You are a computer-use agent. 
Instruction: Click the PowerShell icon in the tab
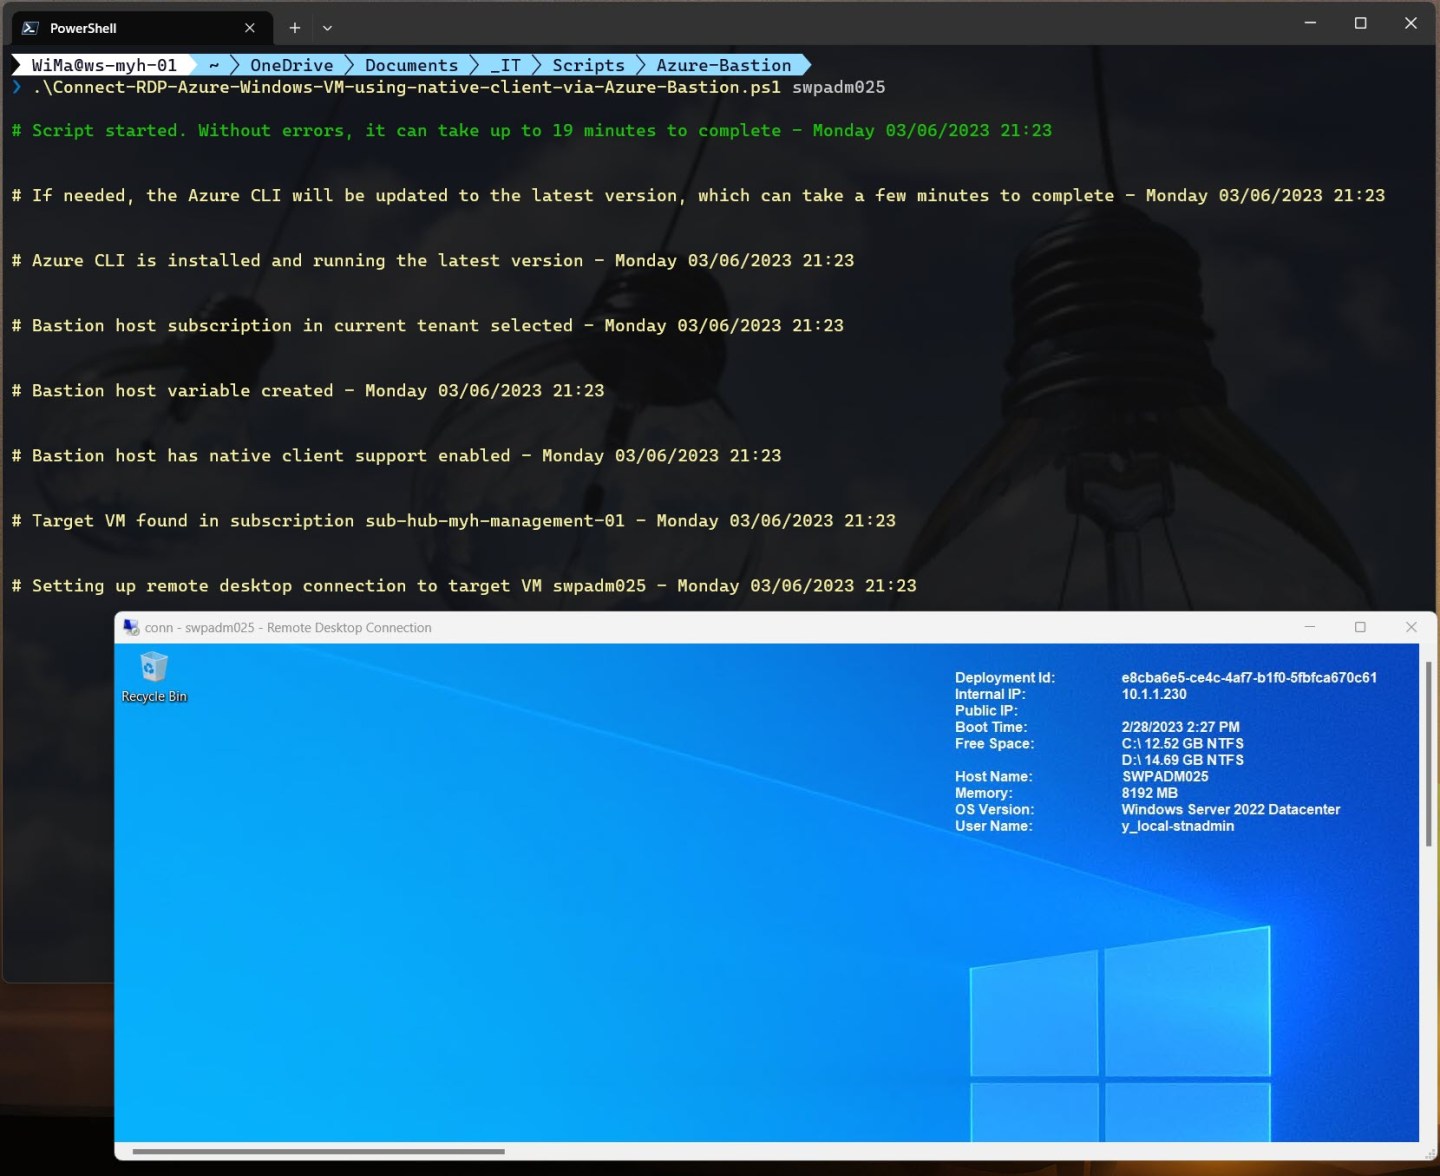(x=30, y=28)
